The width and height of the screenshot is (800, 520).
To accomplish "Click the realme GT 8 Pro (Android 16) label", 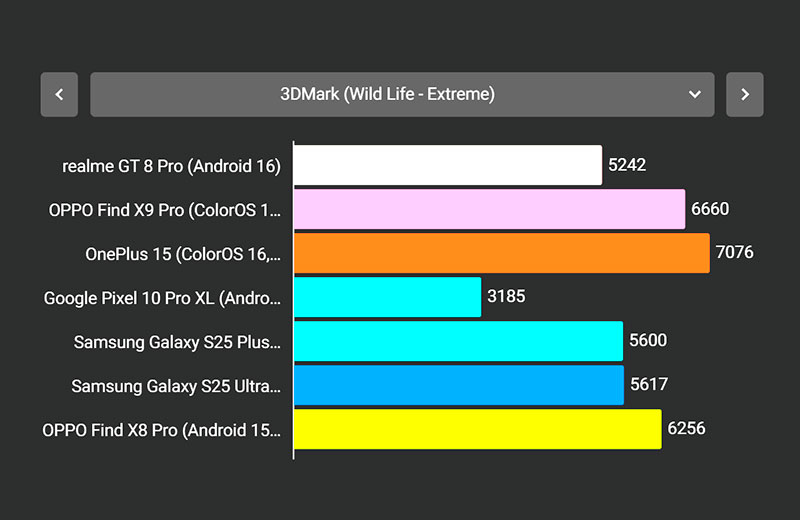I will pyautogui.click(x=171, y=166).
